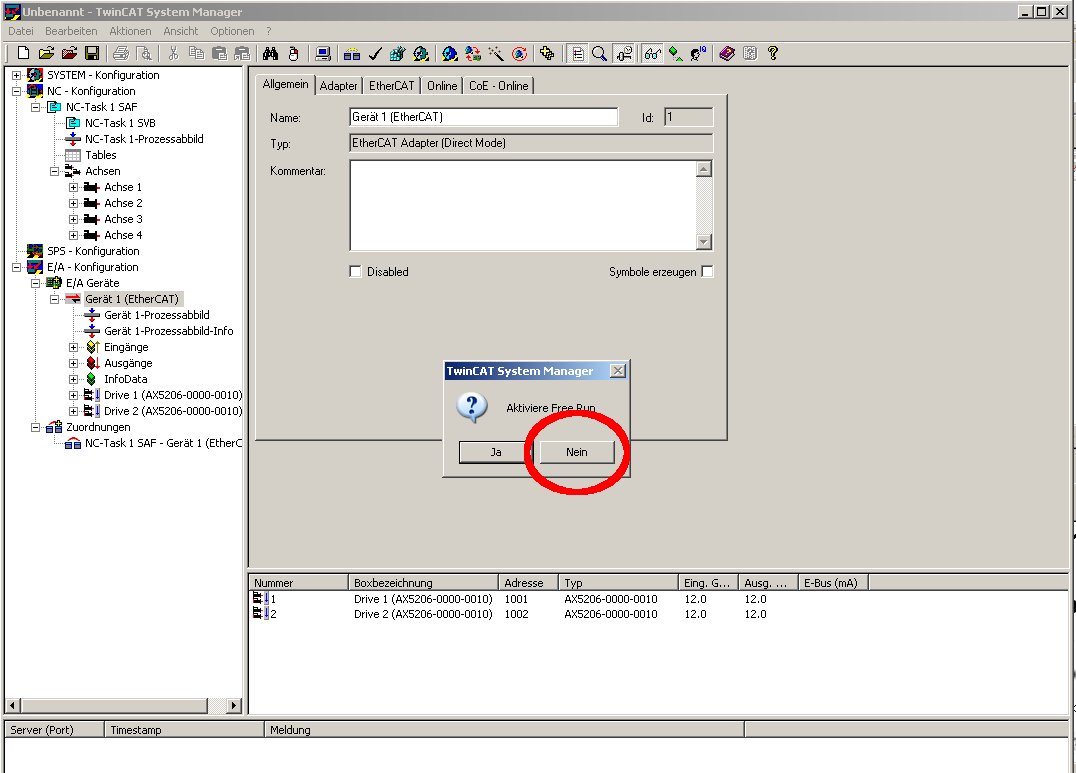Click Ja in the Free Run dialog
This screenshot has height=773, width=1076.
495,452
